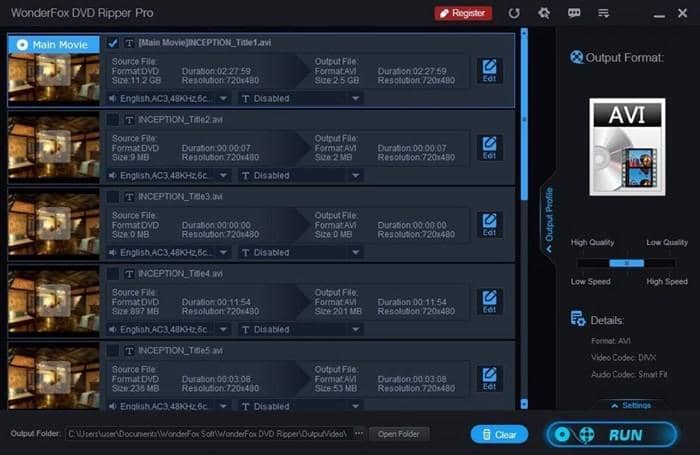This screenshot has width=700, height=455.
Task: Click the speaker icon in Title1 row
Action: coord(112,98)
